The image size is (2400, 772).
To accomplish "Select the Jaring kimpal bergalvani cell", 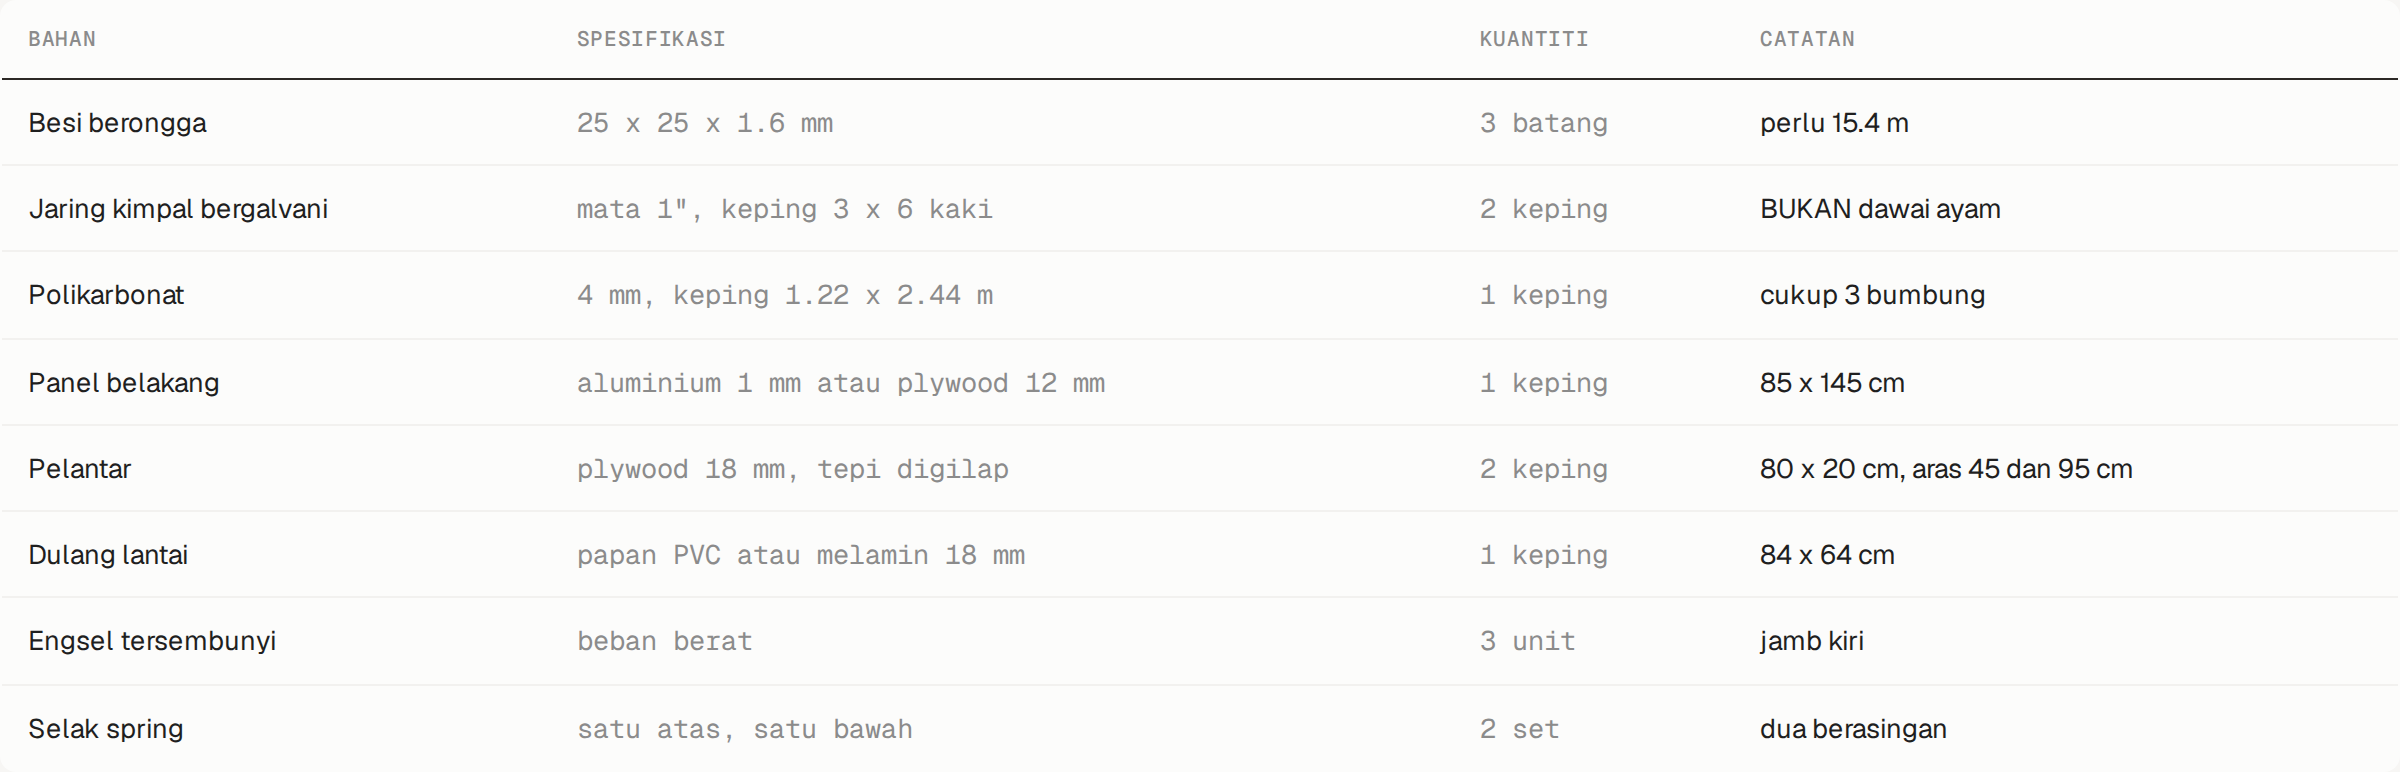I will pyautogui.click(x=178, y=209).
